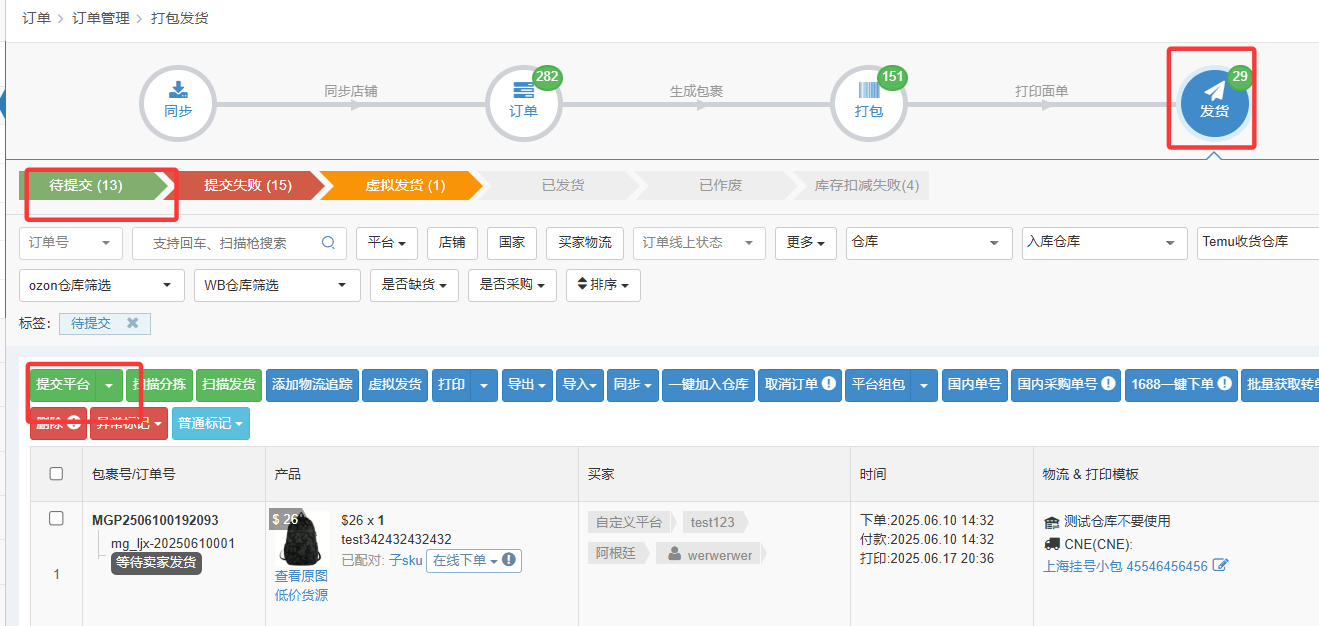Open the 导入 dropdown button

[580, 385]
